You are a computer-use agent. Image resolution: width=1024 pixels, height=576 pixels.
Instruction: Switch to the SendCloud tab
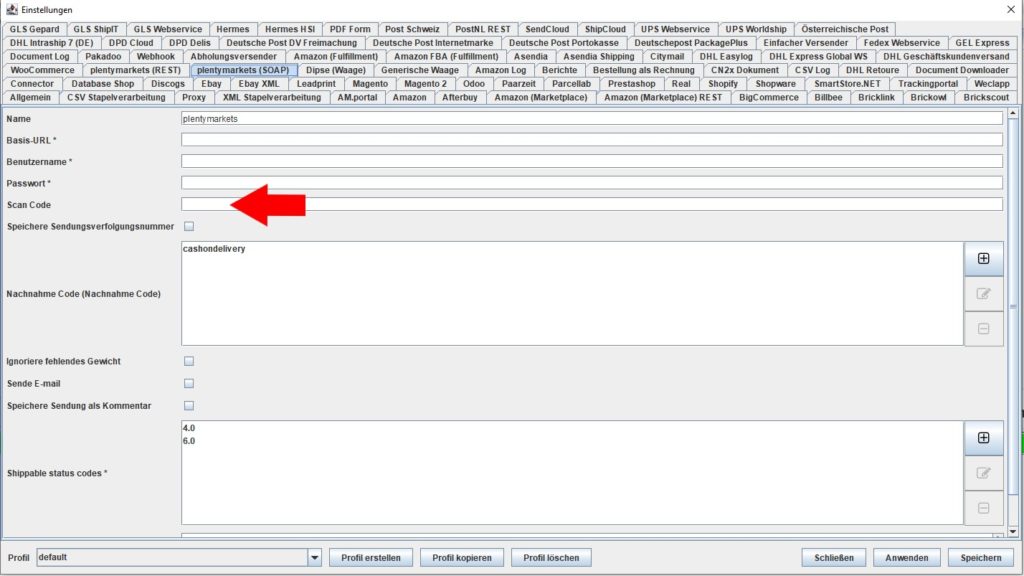pyautogui.click(x=547, y=29)
